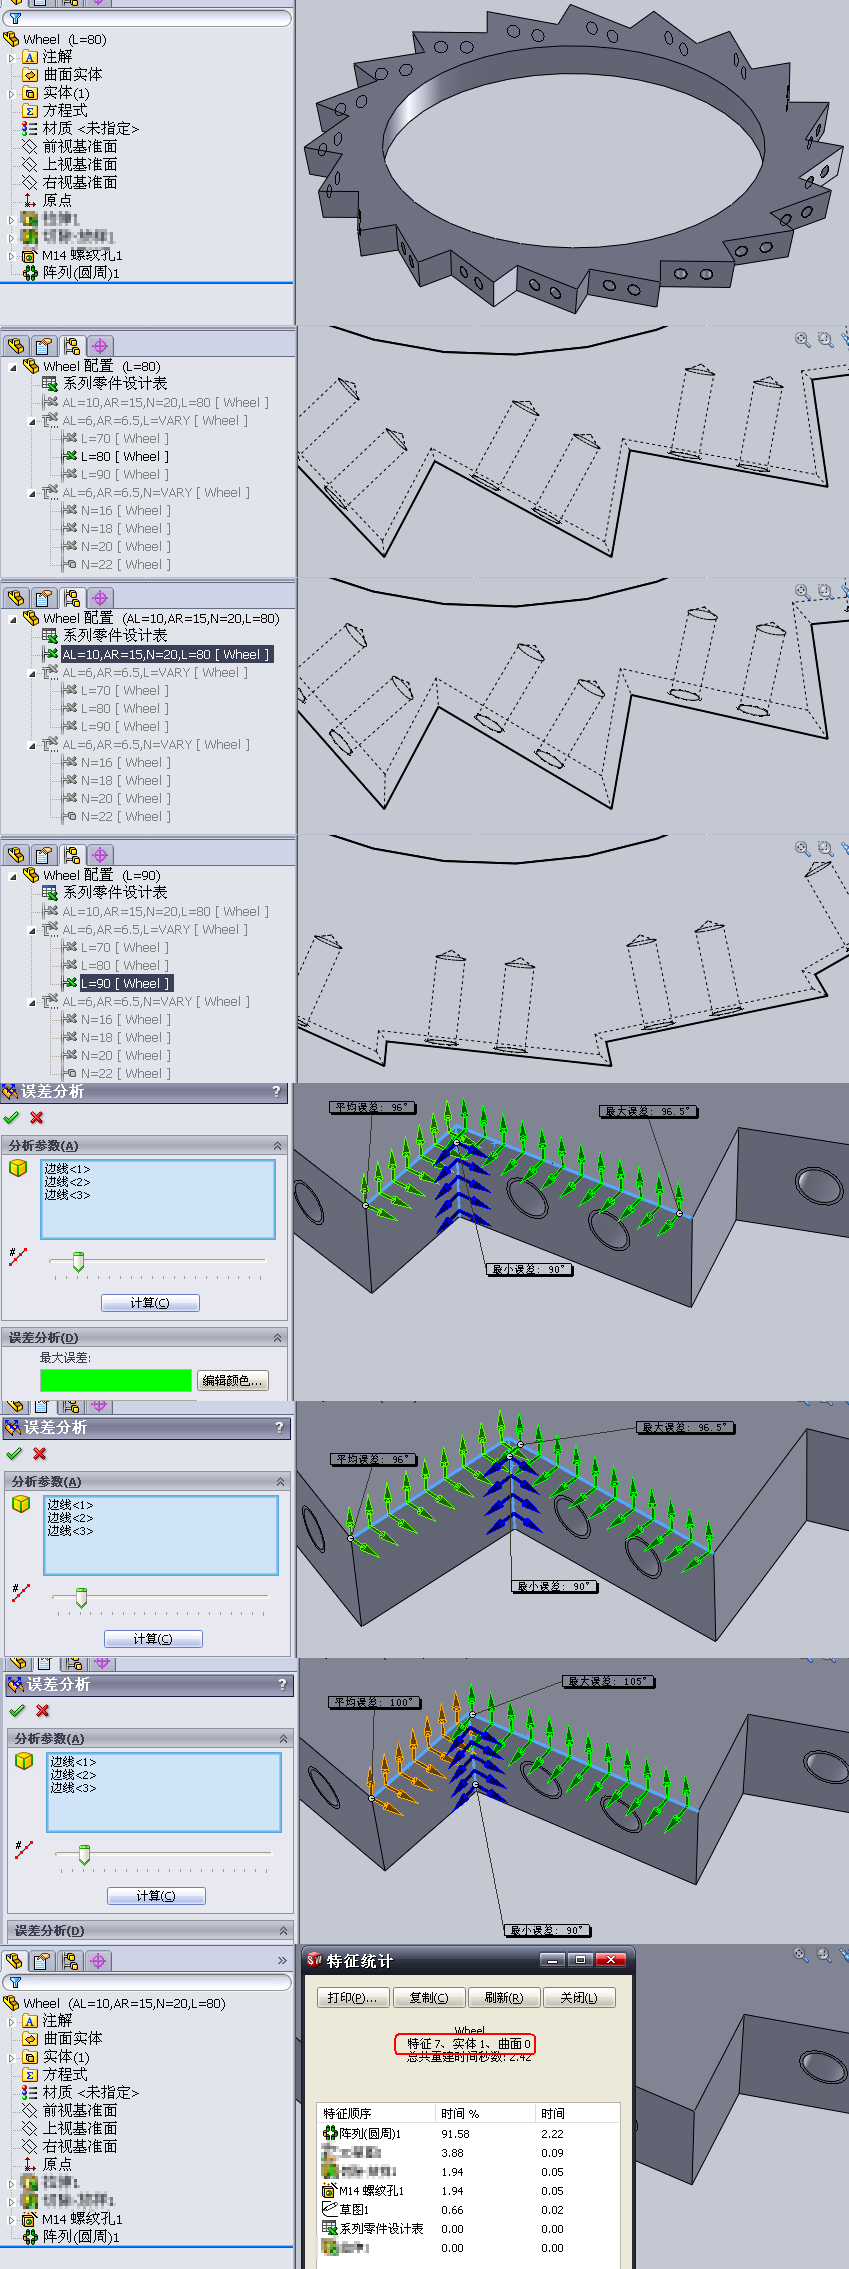Expand M14 螺纹孔1 in Wheel (L=80) feature tree
849x2269 pixels.
click(12, 255)
